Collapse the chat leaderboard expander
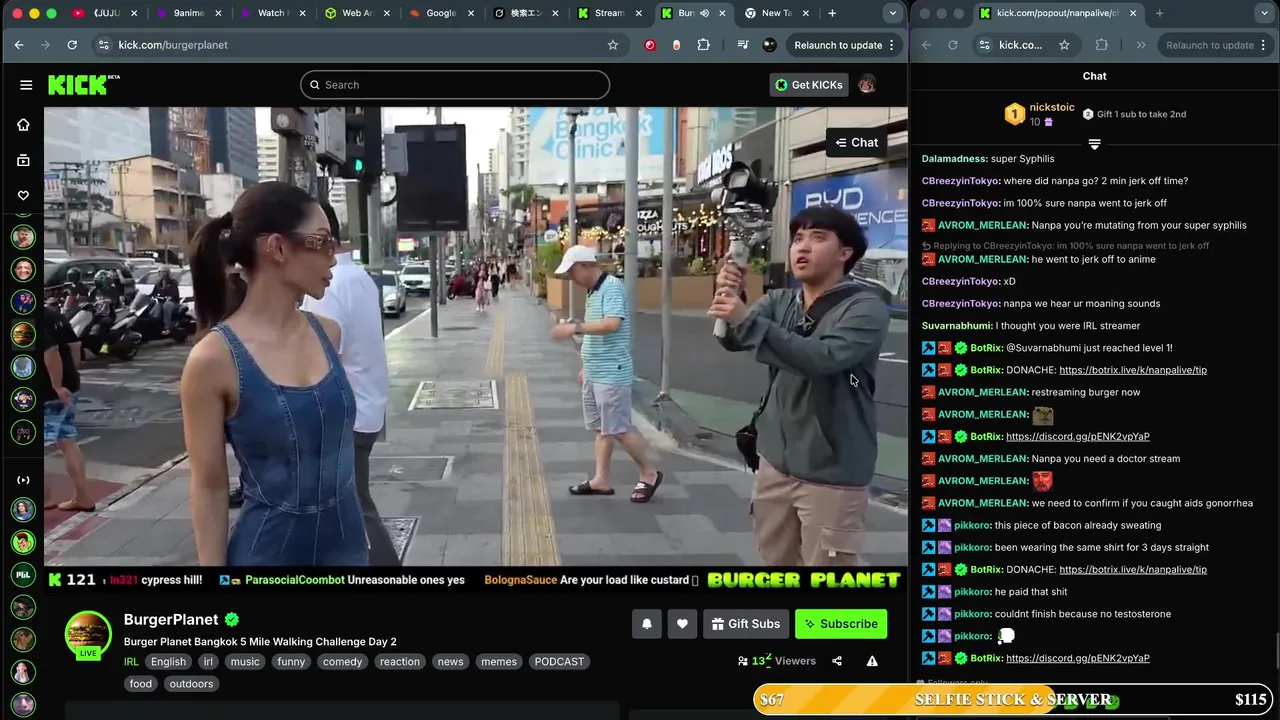This screenshot has height=720, width=1280. pyautogui.click(x=1094, y=145)
